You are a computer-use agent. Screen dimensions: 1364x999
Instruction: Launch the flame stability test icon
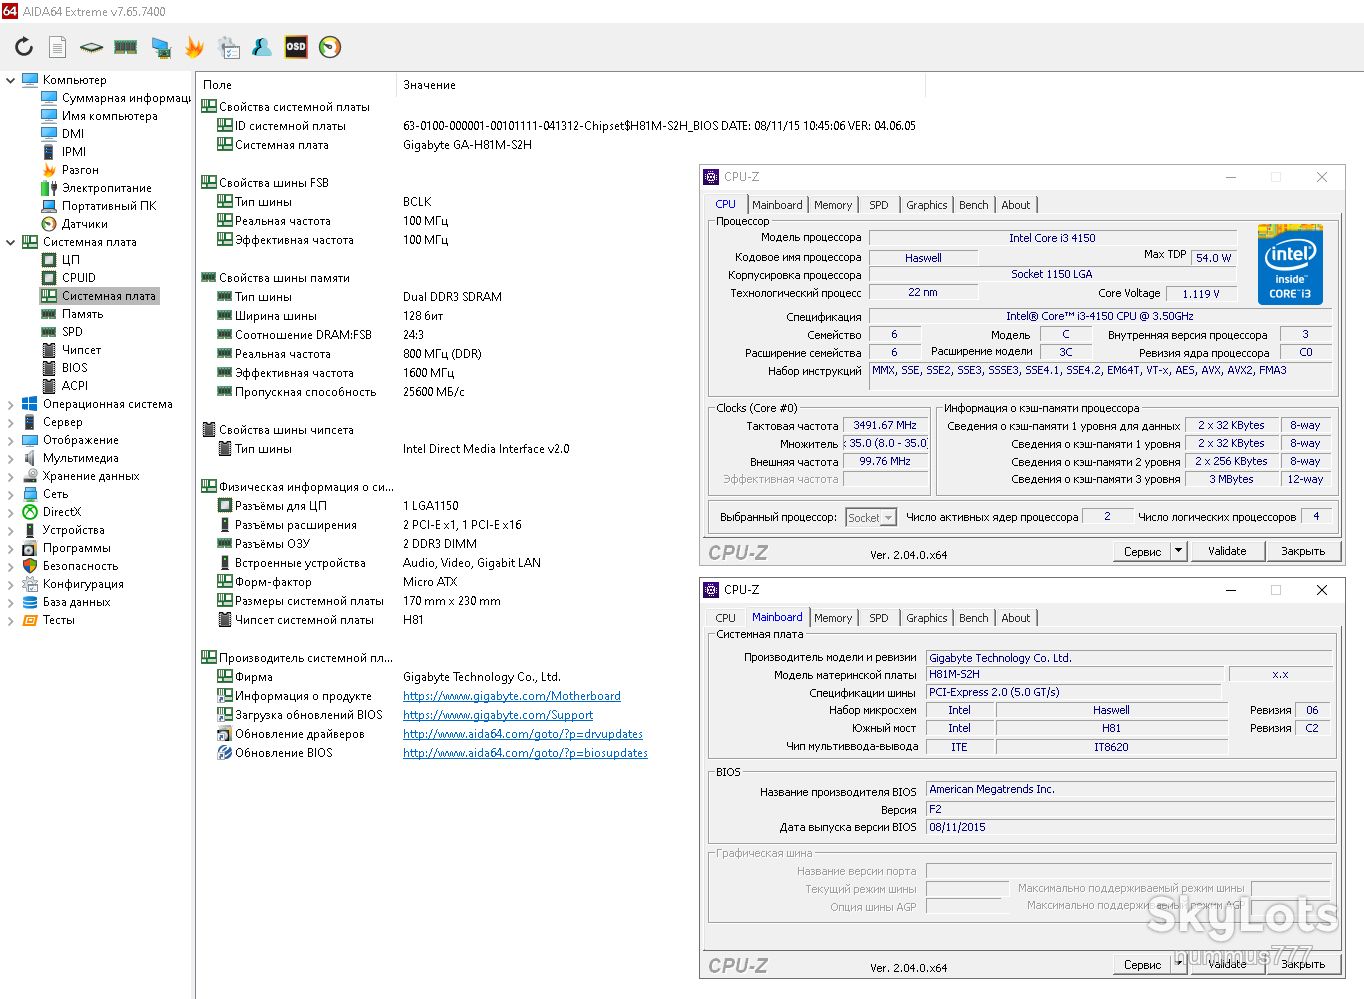pyautogui.click(x=194, y=47)
